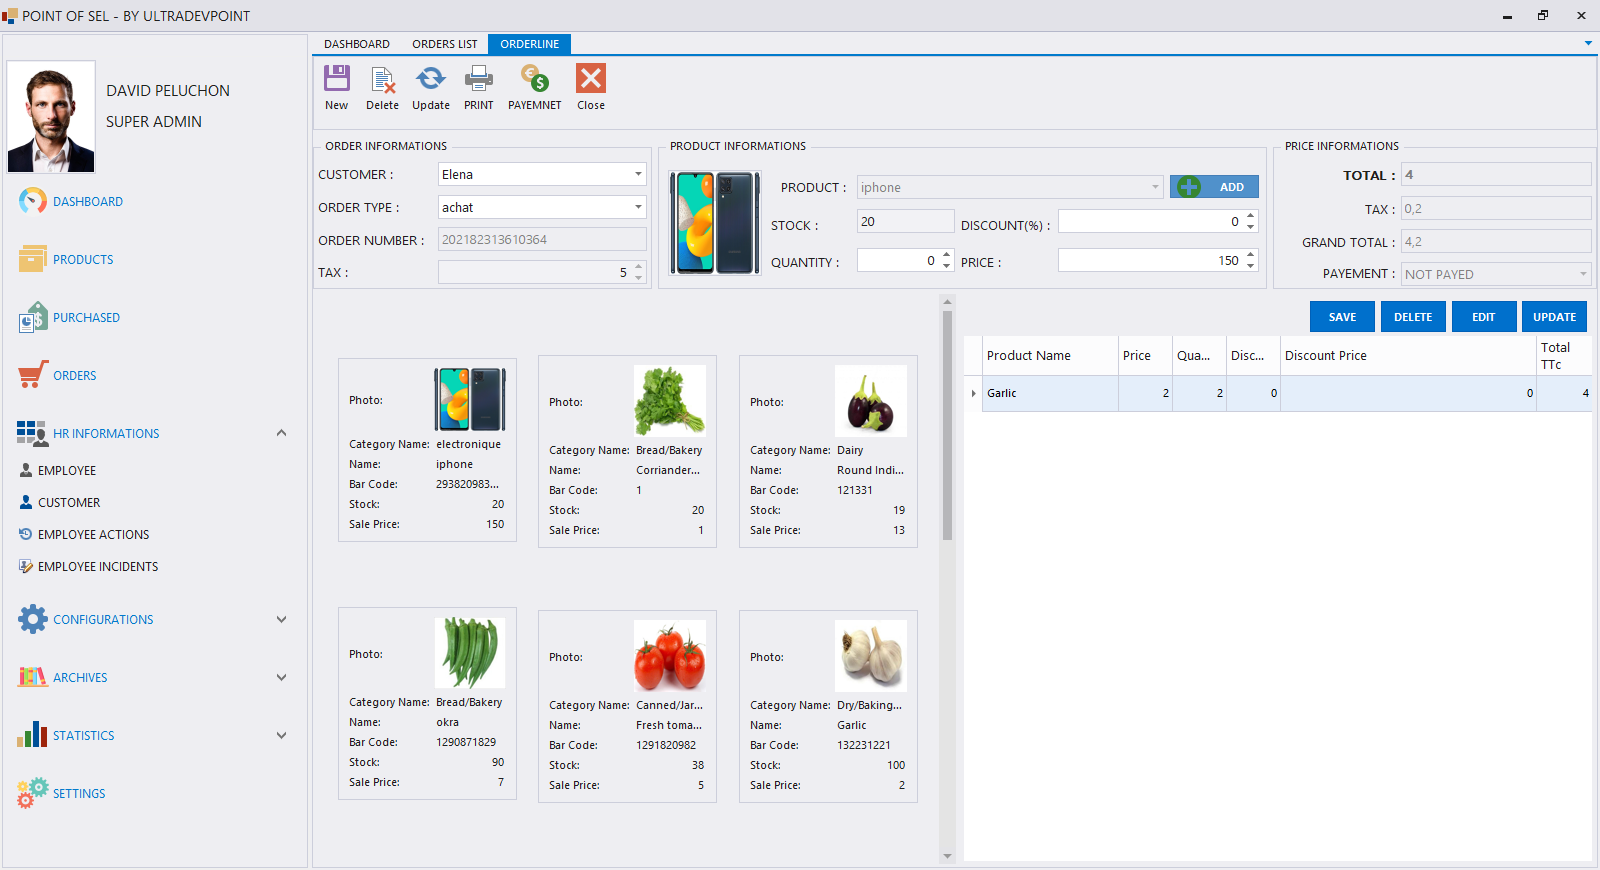Viewport: 1600px width, 870px height.
Task: Open the tab list dropdown arrow
Action: click(1588, 43)
